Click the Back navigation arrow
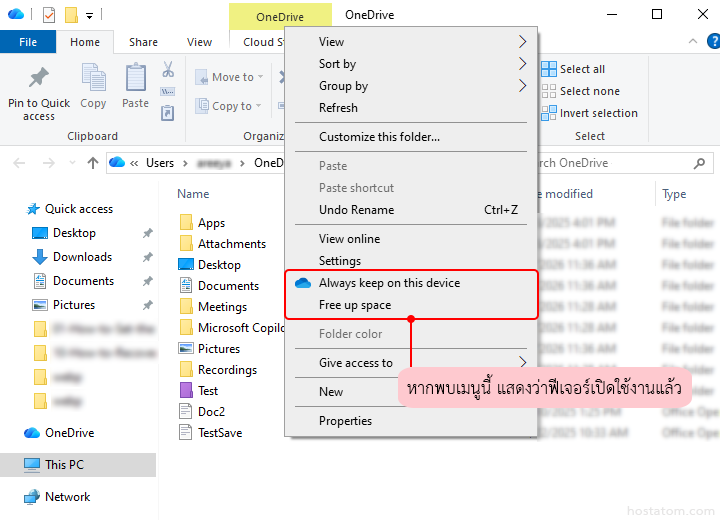720x520 pixels. coord(19,163)
